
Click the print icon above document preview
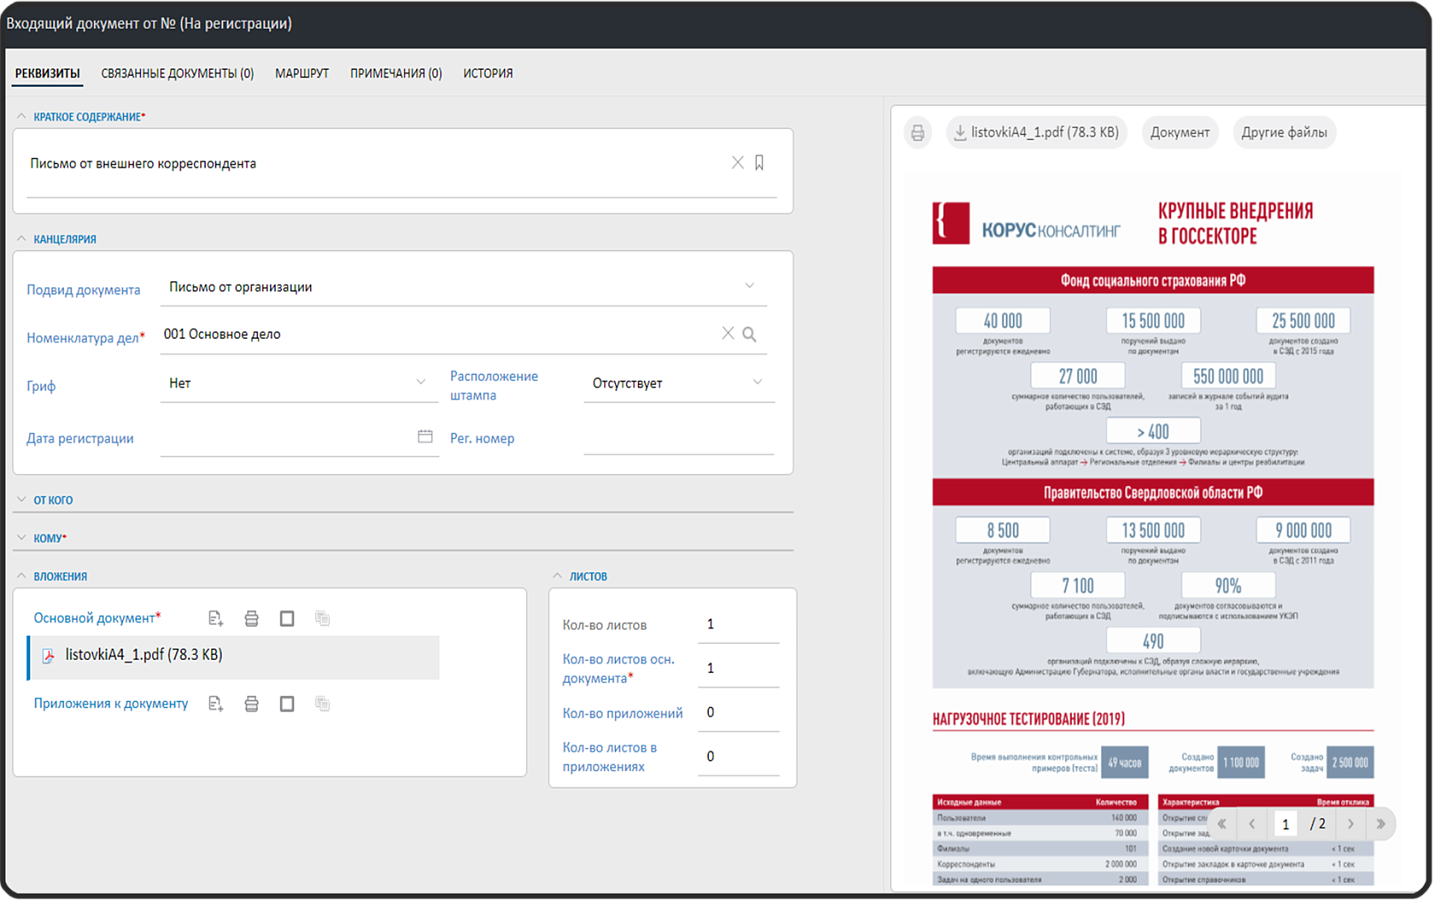click(x=917, y=132)
